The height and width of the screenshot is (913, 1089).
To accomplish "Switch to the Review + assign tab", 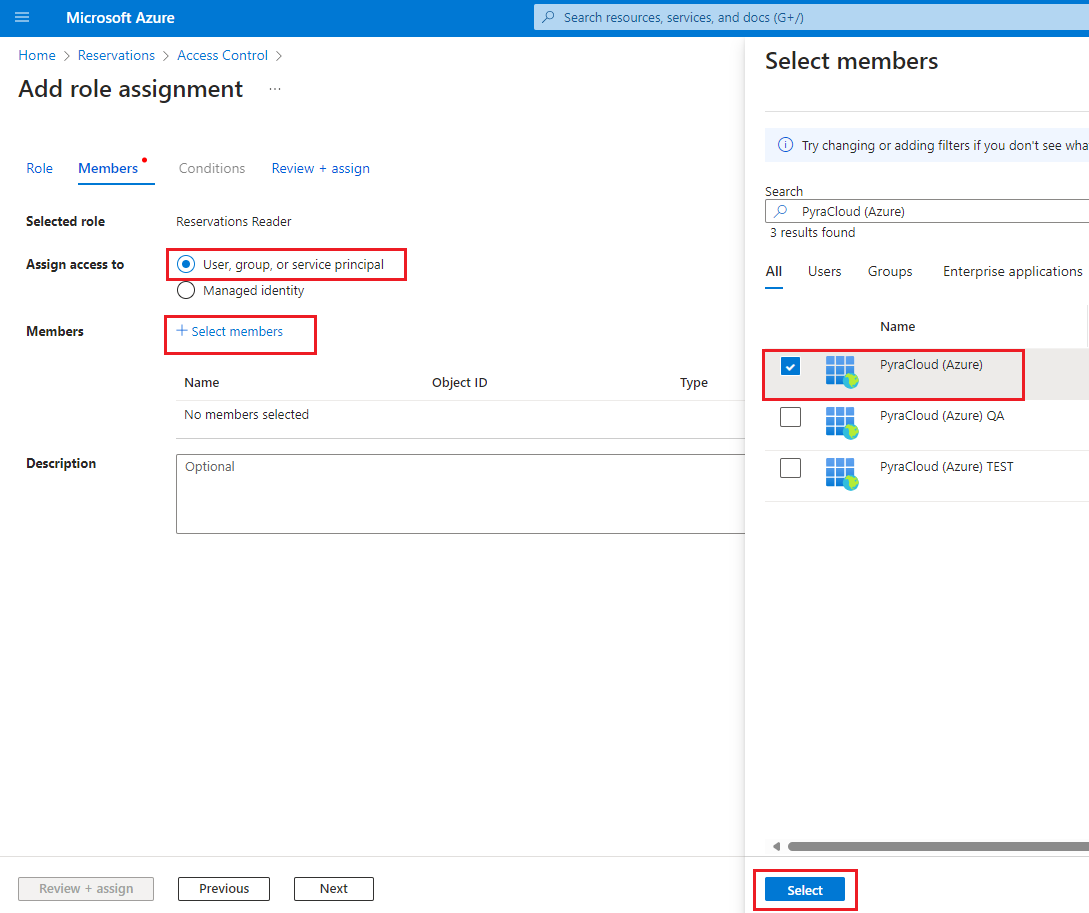I will click(320, 169).
